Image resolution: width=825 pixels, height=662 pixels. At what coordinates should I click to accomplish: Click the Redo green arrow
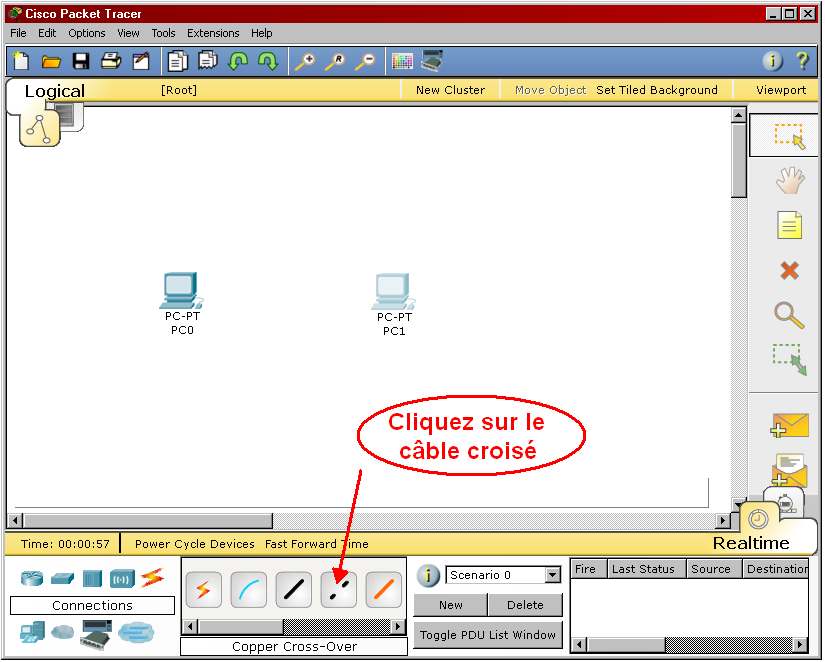(x=268, y=61)
